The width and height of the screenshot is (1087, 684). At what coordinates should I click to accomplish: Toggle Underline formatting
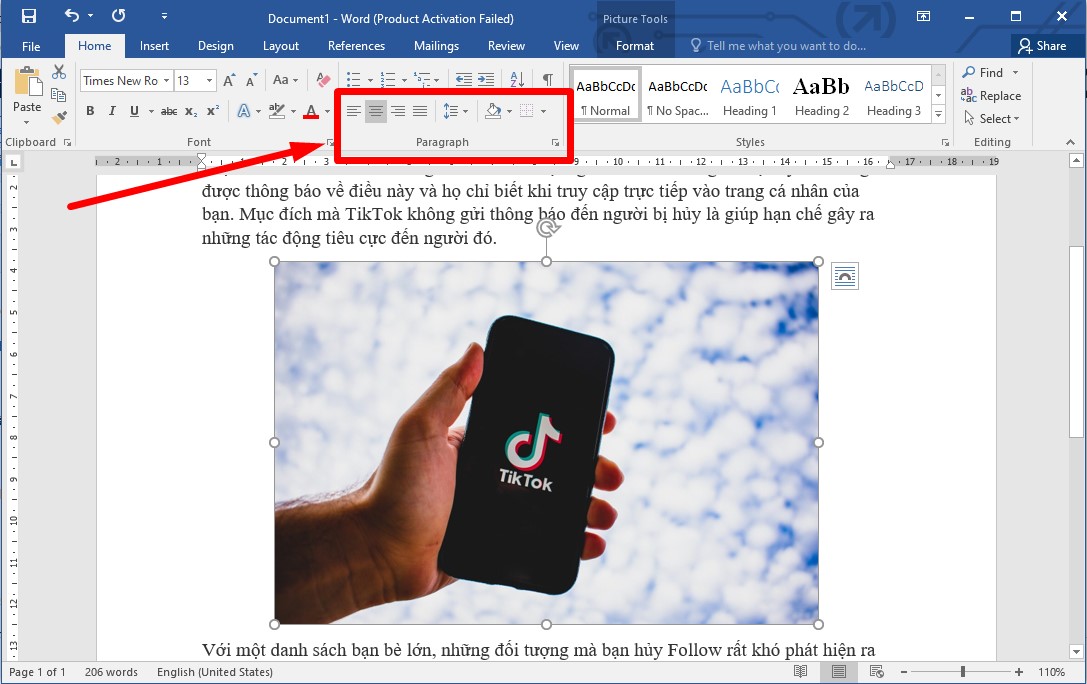(x=134, y=111)
